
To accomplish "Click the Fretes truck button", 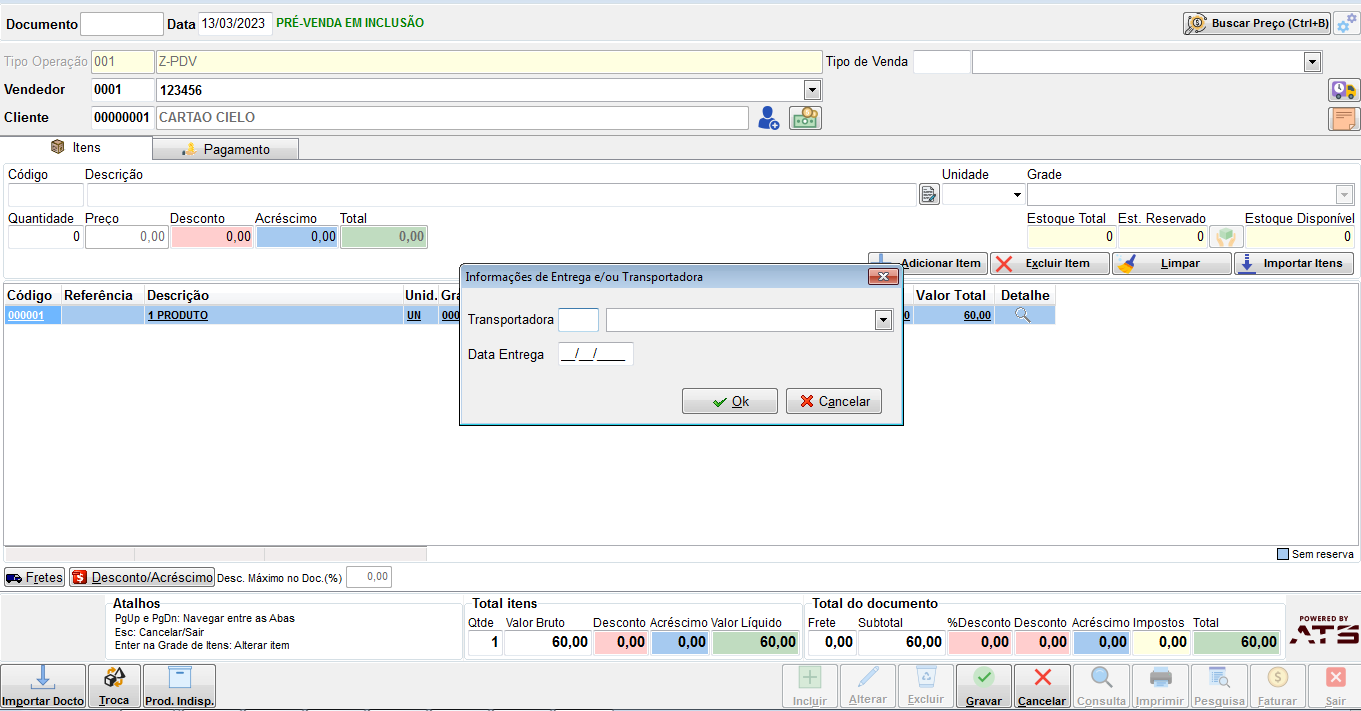I will (34, 577).
